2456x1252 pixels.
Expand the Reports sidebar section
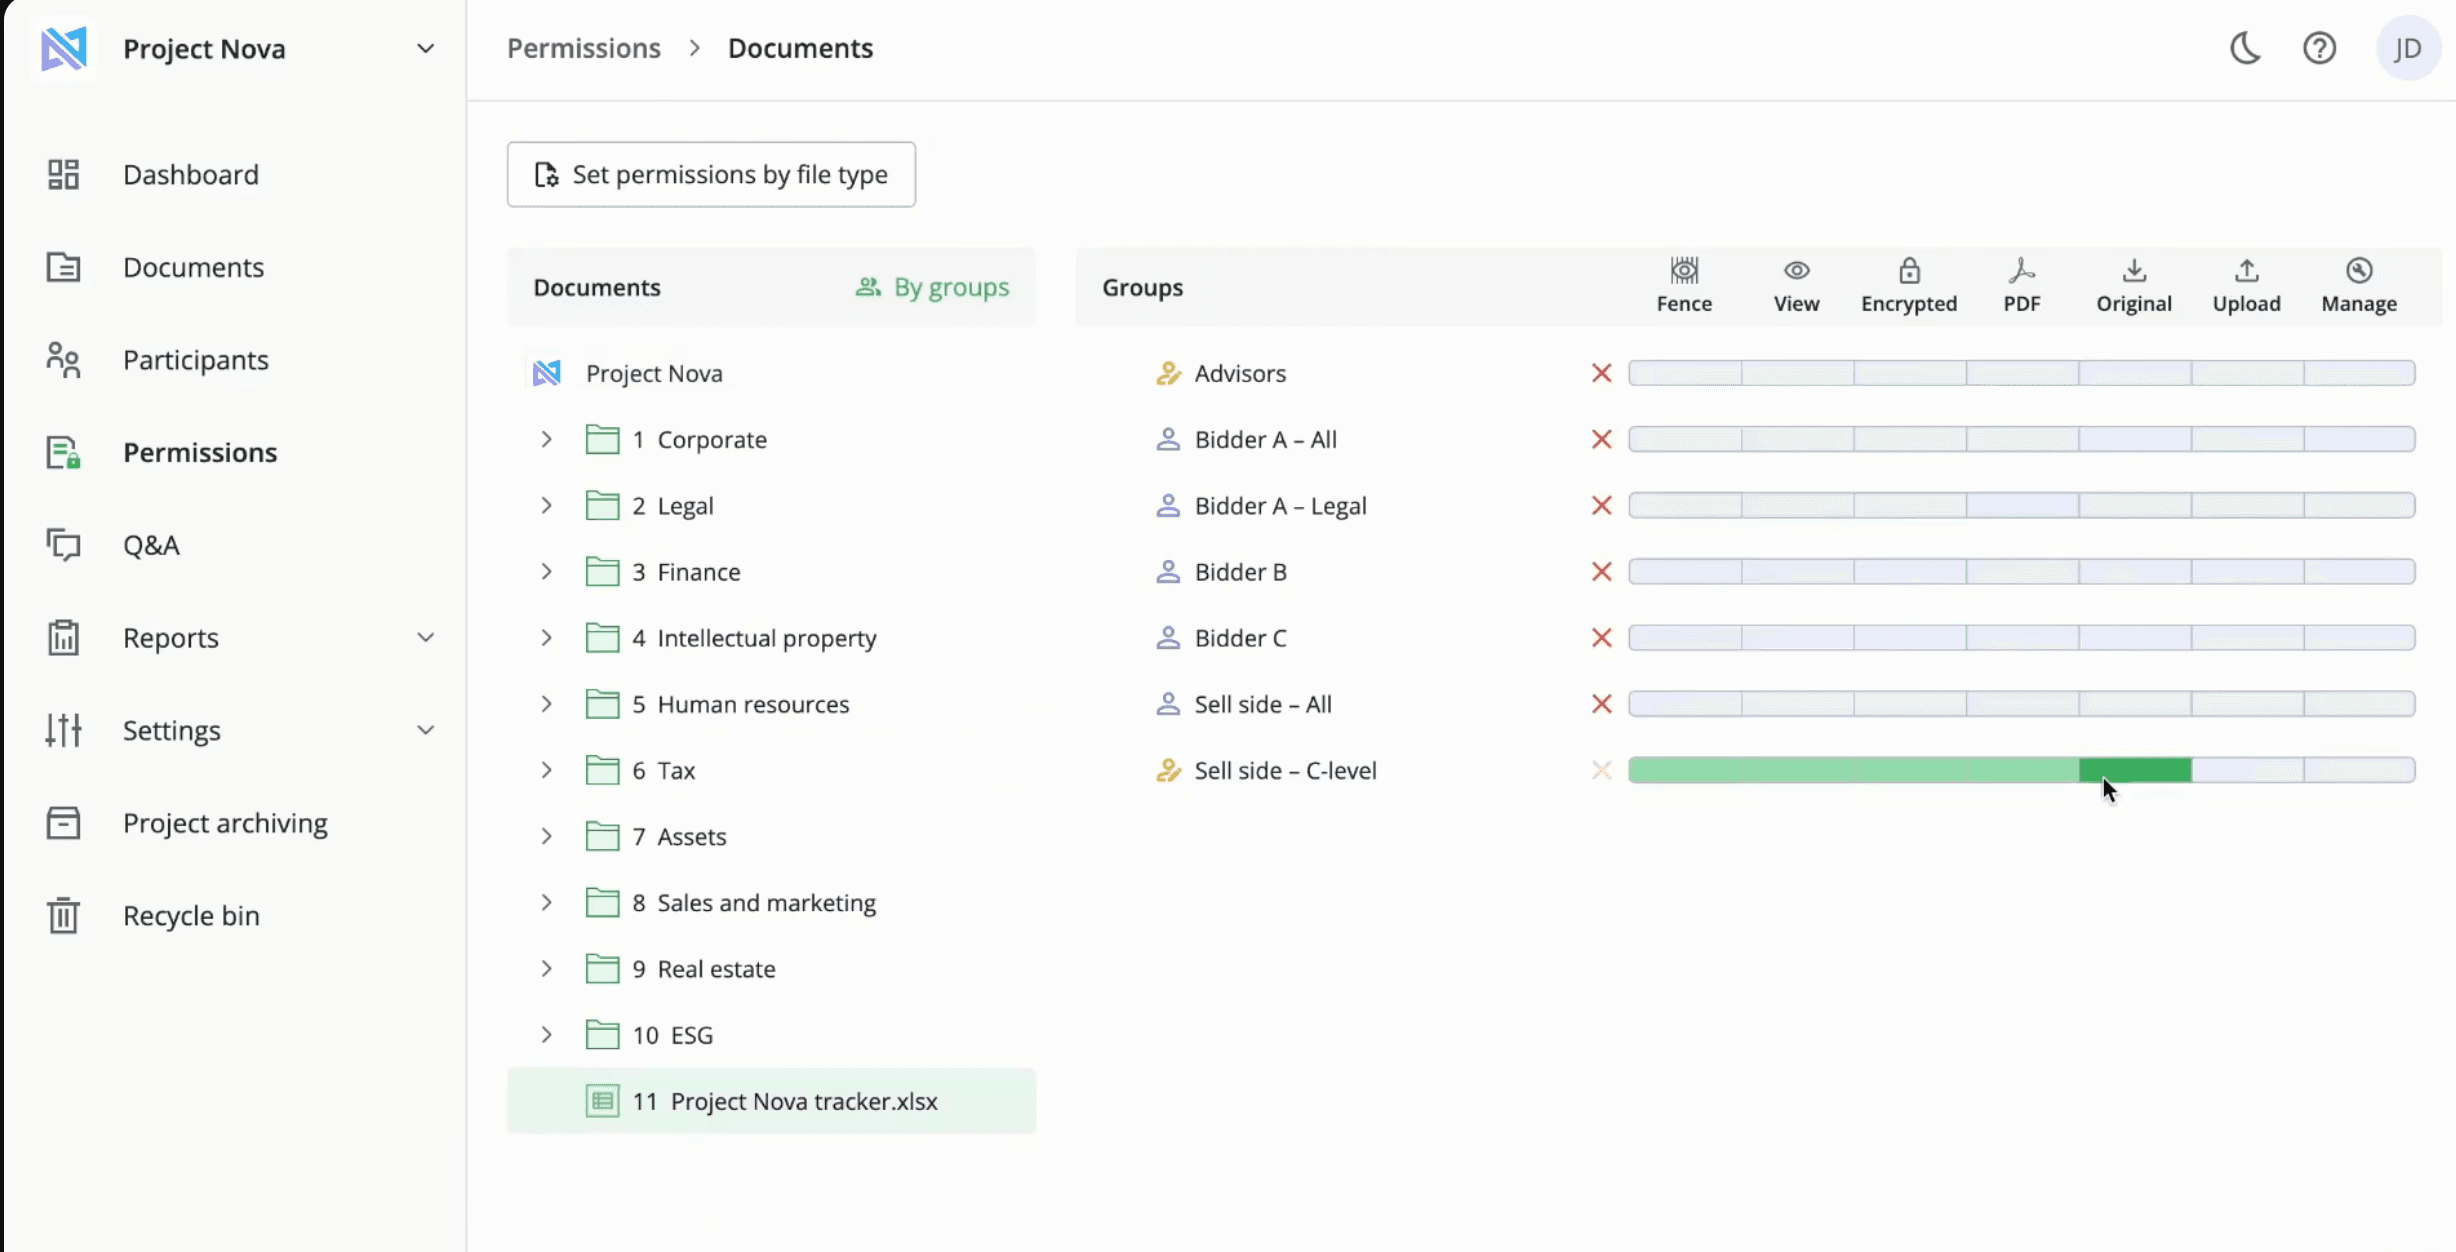425,638
